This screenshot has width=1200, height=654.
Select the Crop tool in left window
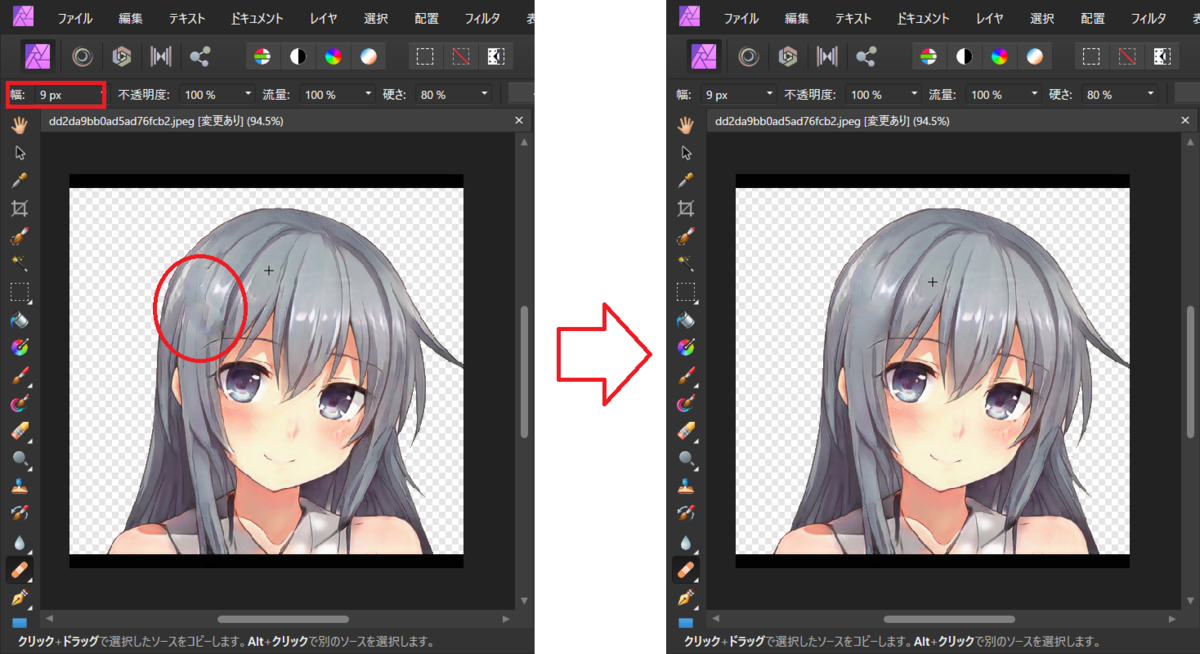[x=19, y=209]
